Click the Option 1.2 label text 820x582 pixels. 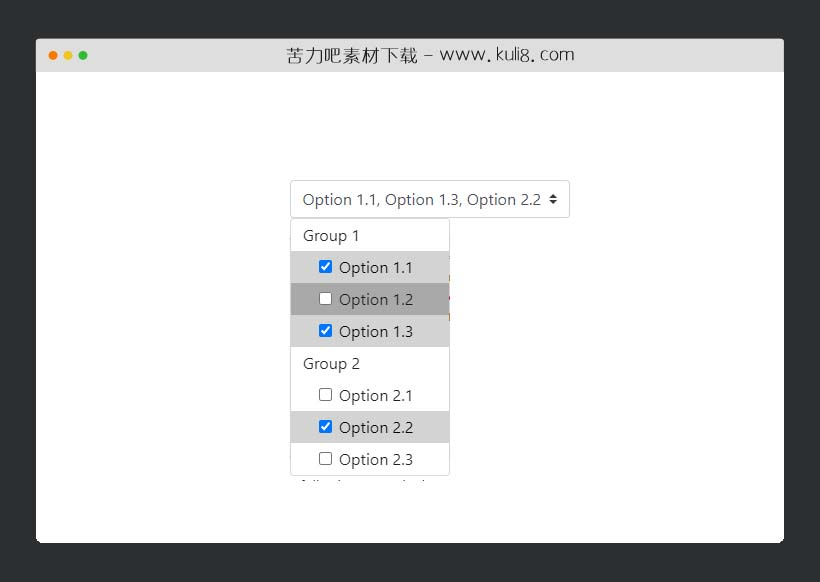coord(376,300)
